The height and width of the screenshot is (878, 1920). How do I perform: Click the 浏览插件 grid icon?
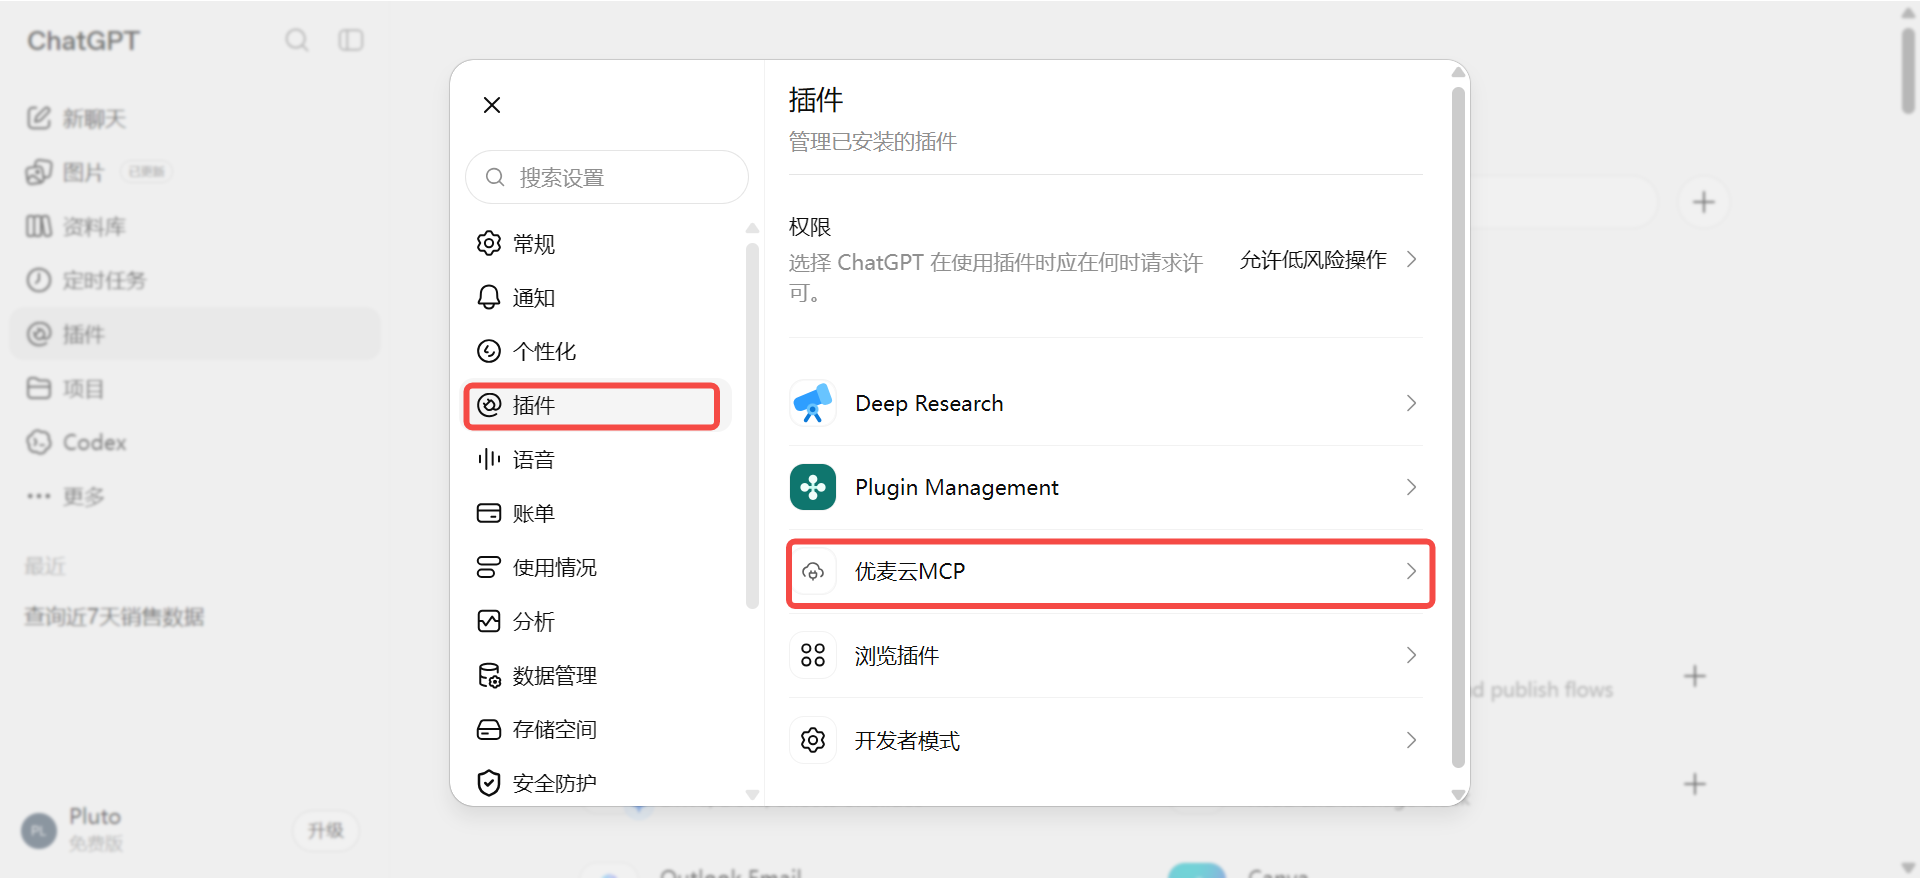point(813,655)
